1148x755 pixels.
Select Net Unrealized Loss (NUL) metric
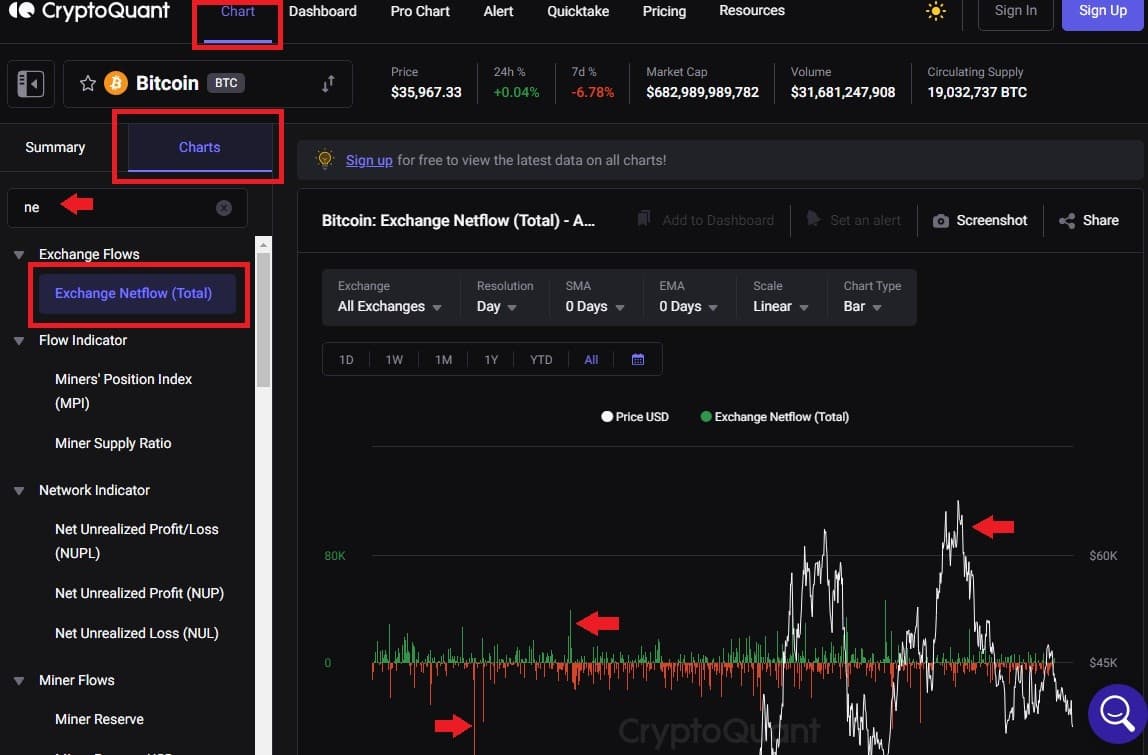(137, 634)
